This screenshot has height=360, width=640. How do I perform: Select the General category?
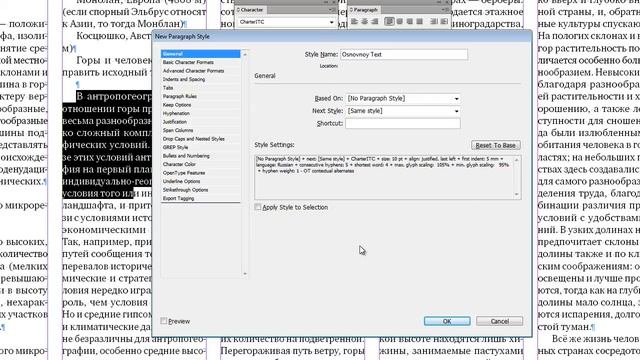[200, 54]
